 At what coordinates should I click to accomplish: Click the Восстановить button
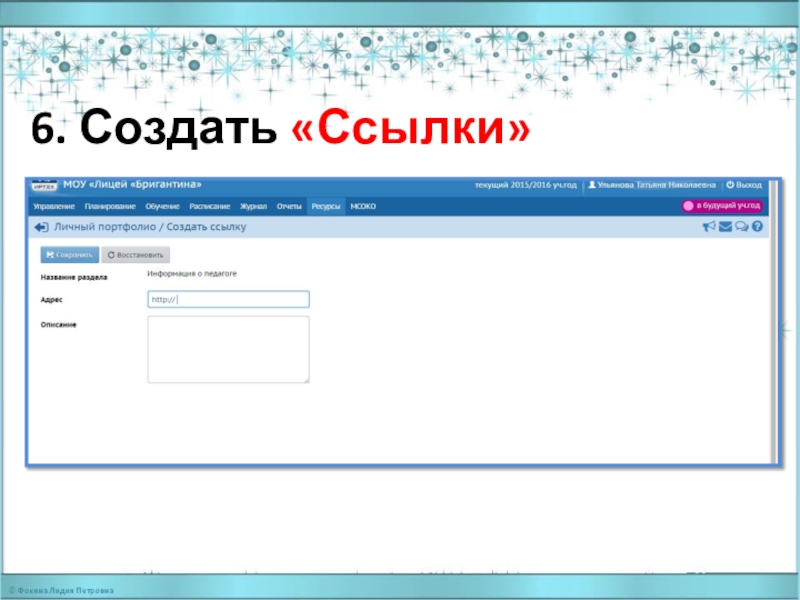[136, 255]
